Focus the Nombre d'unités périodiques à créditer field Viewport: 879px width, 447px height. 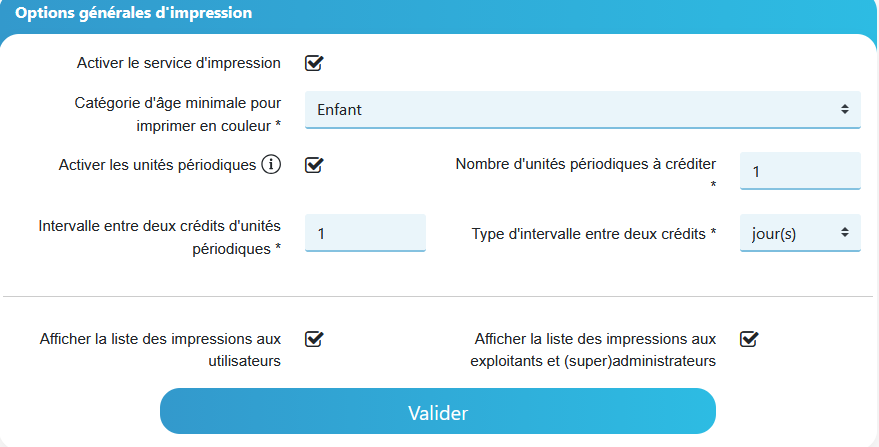click(800, 171)
